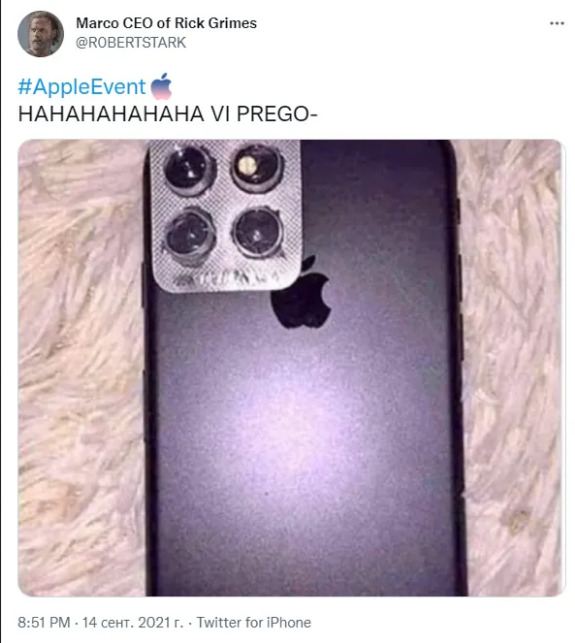The width and height of the screenshot is (575, 643).
Task: Click the Apple logo emoji beside the hashtag
Action: pos(161,86)
